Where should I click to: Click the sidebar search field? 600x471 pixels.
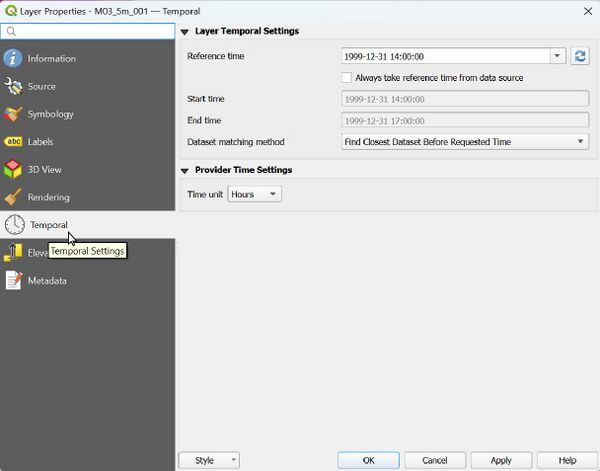(x=90, y=32)
